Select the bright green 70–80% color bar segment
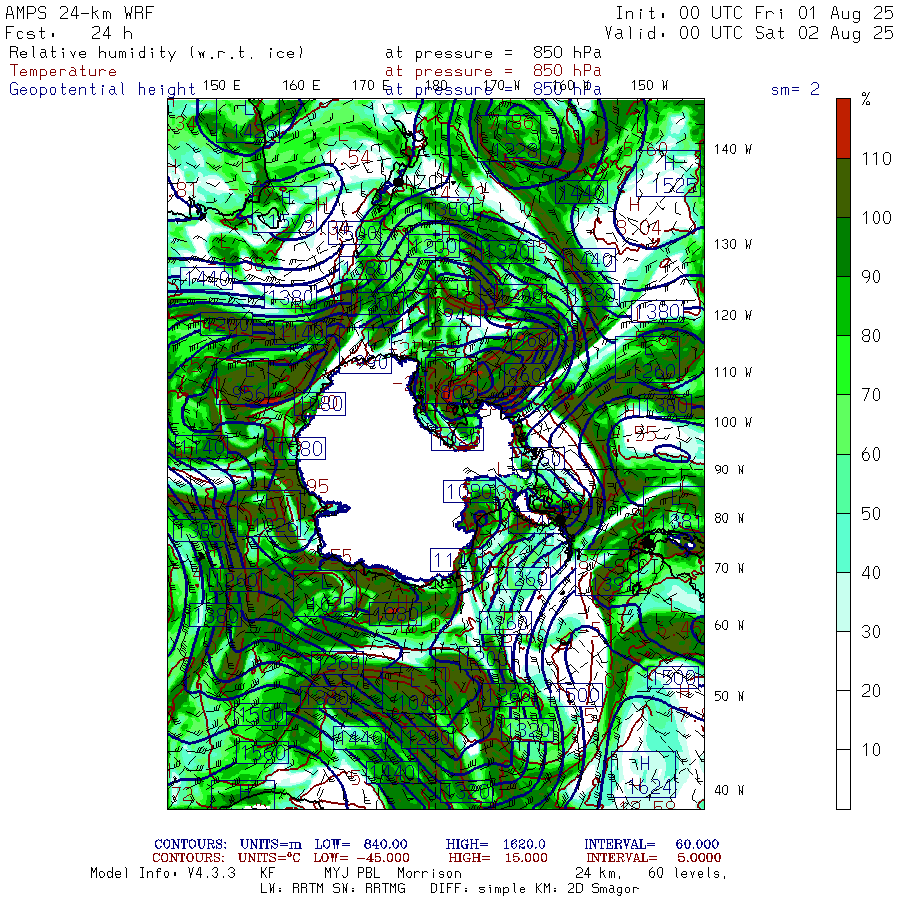 tap(843, 365)
